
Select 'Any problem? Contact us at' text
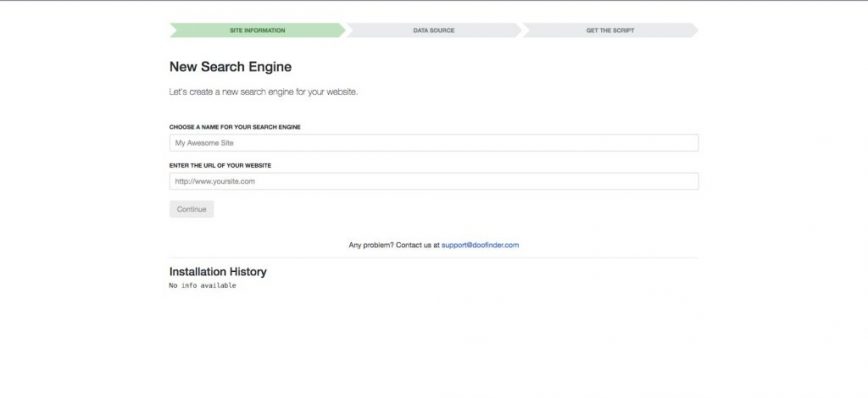(x=394, y=245)
